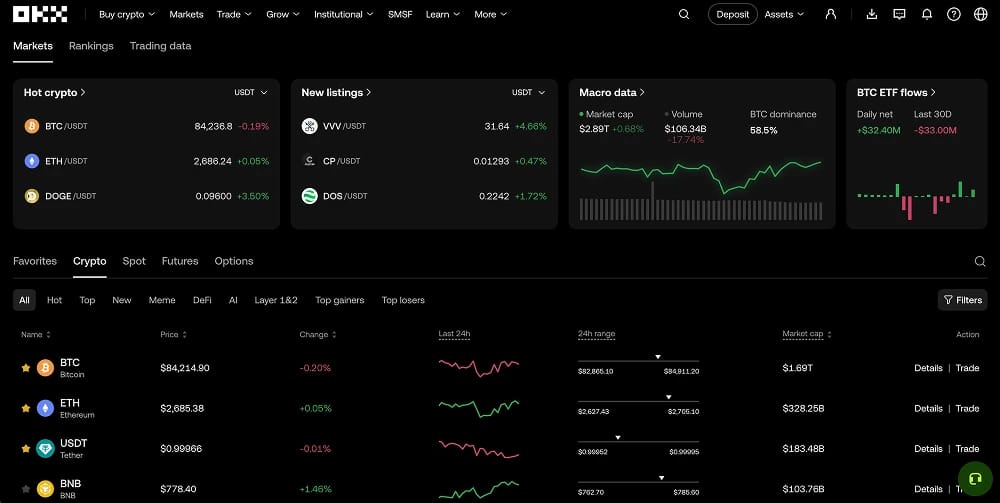
Task: Click the BTC Last 24h sparkline
Action: tap(479, 368)
